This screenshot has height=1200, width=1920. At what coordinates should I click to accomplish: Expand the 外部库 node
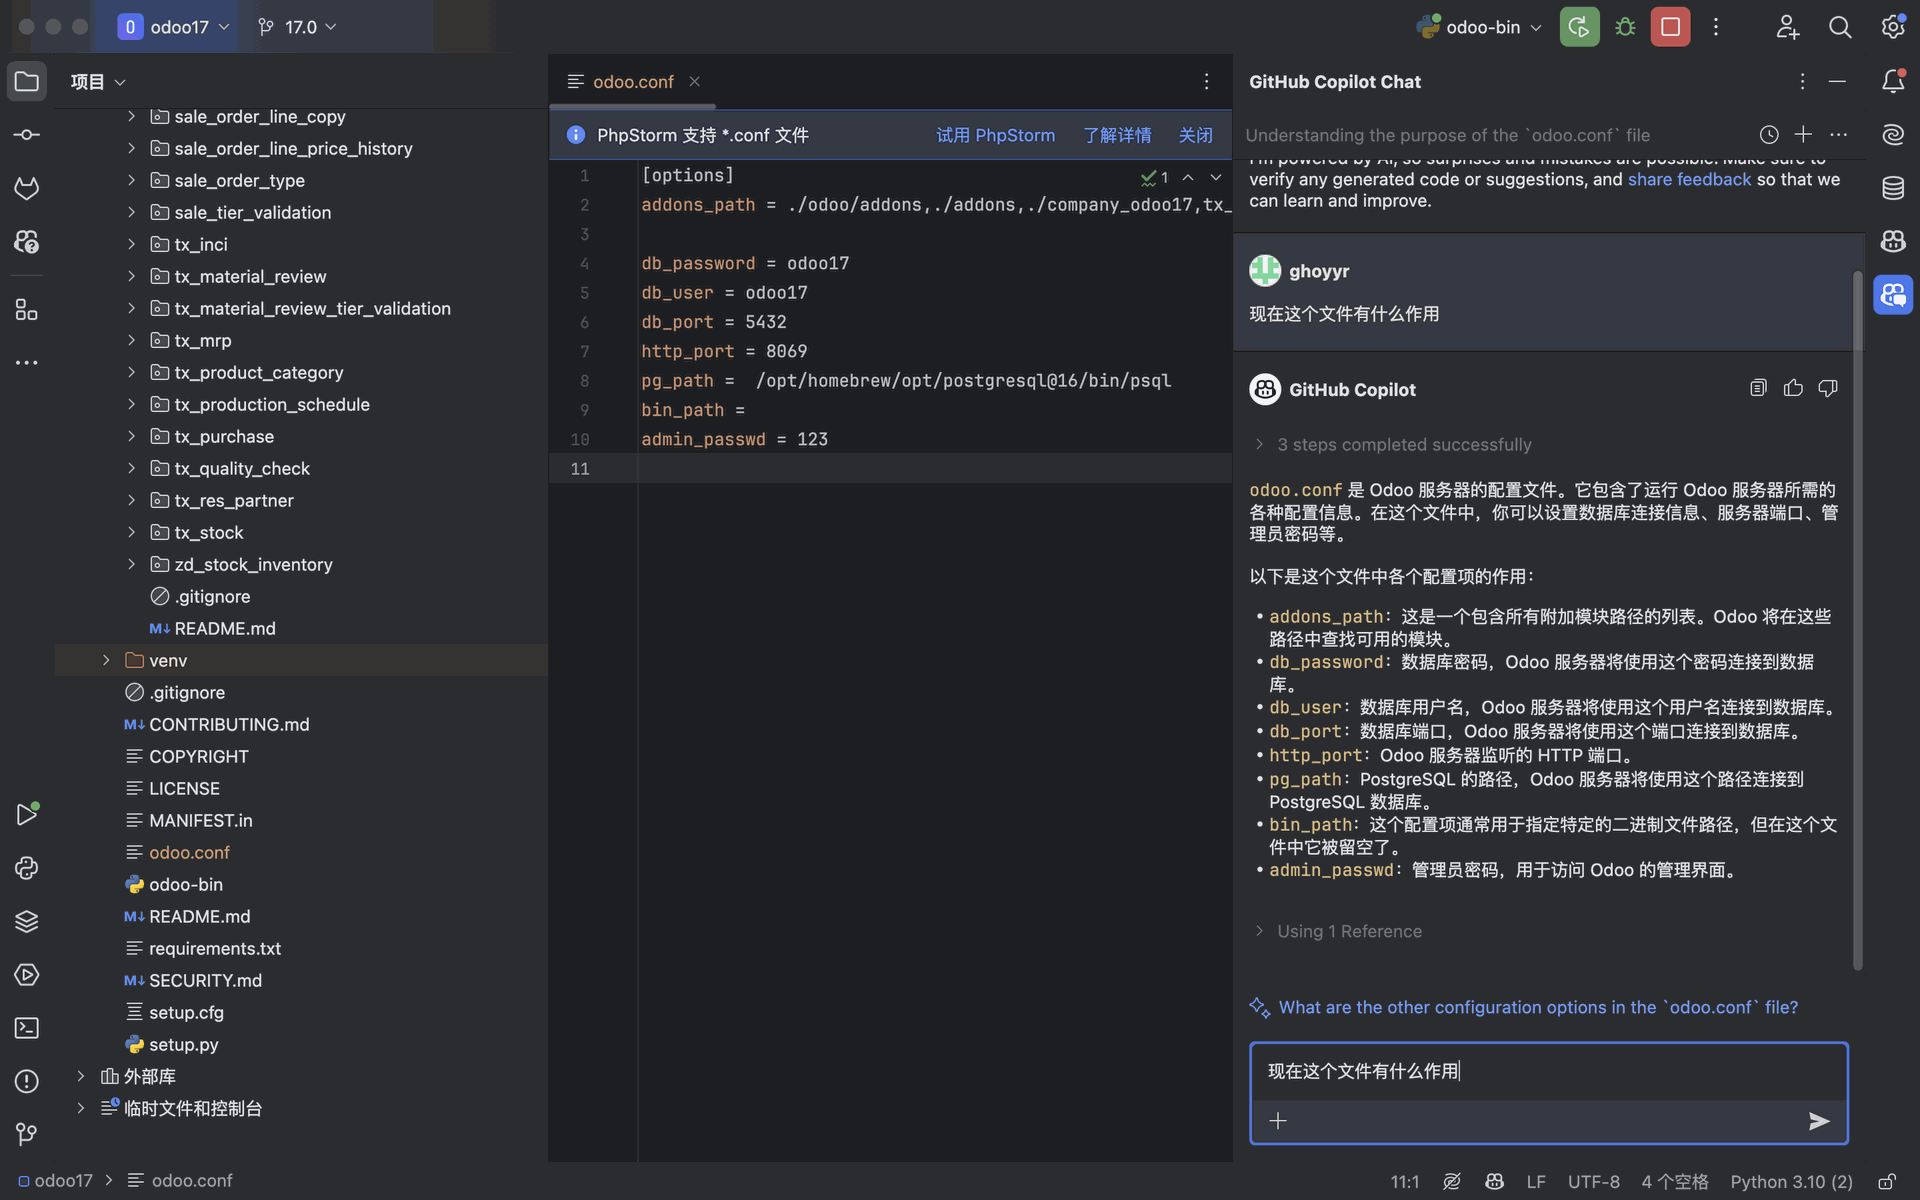pyautogui.click(x=81, y=1076)
